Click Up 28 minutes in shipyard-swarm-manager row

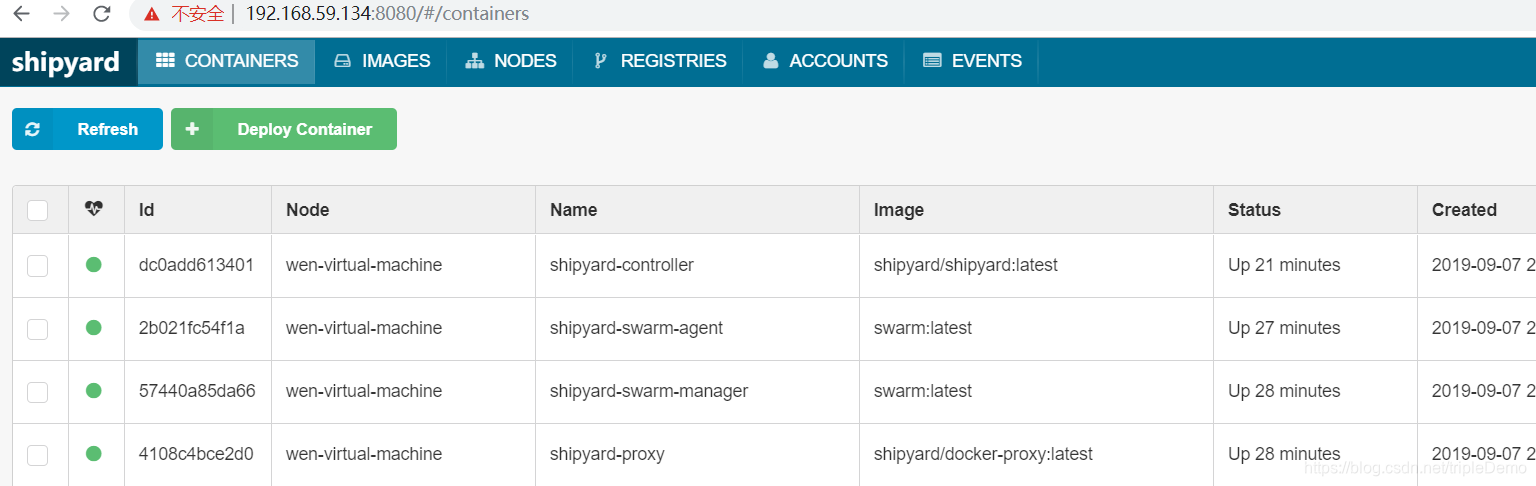(x=1284, y=391)
